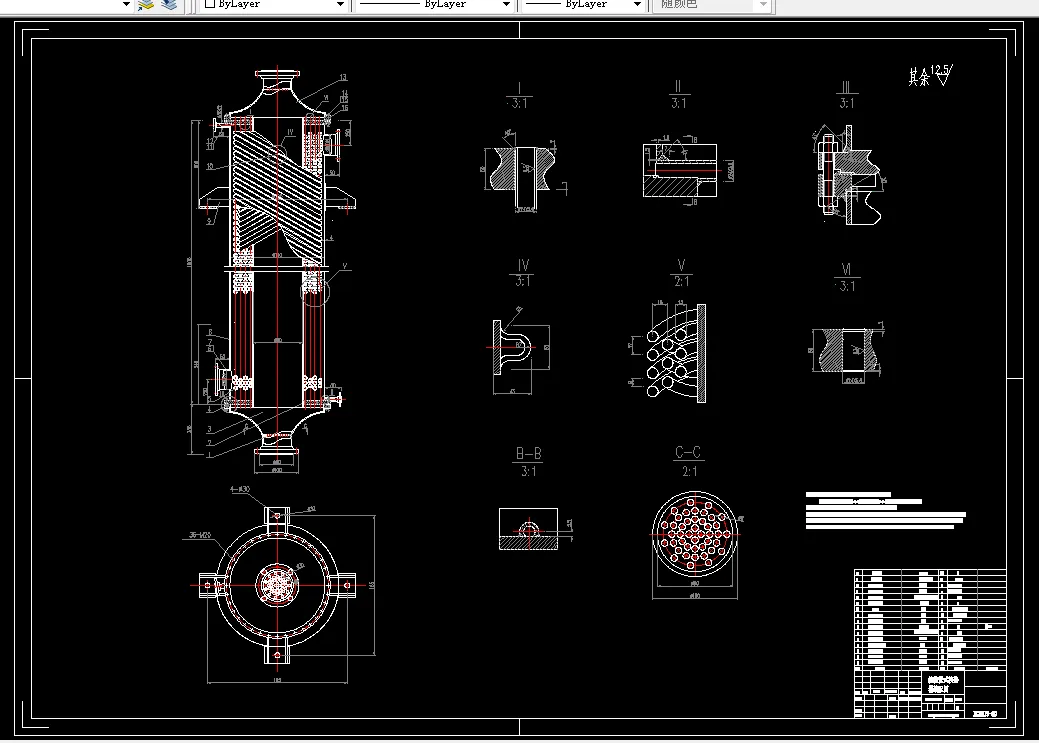Select the detail label IV 3:1
The image size is (1039, 743).
[x=523, y=273]
